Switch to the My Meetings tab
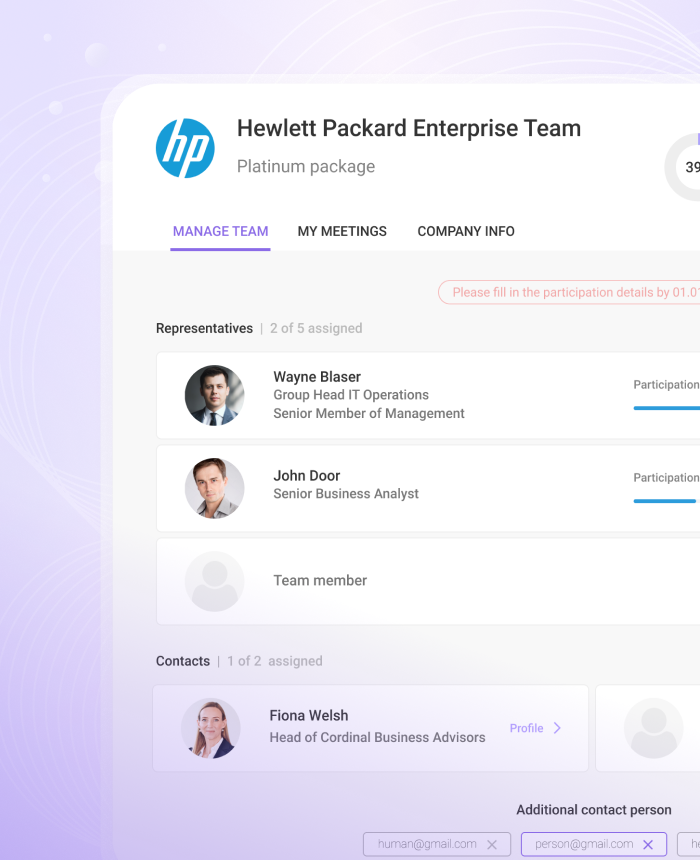Image resolution: width=700 pixels, height=860 pixels. [342, 231]
